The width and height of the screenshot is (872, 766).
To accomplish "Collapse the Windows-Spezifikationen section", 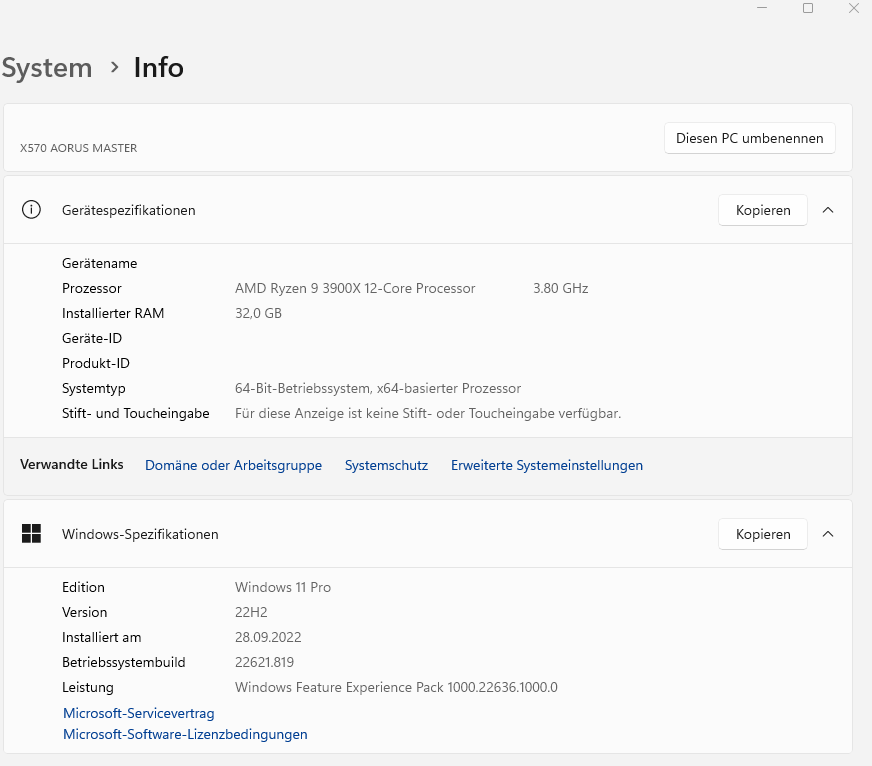I will [828, 534].
